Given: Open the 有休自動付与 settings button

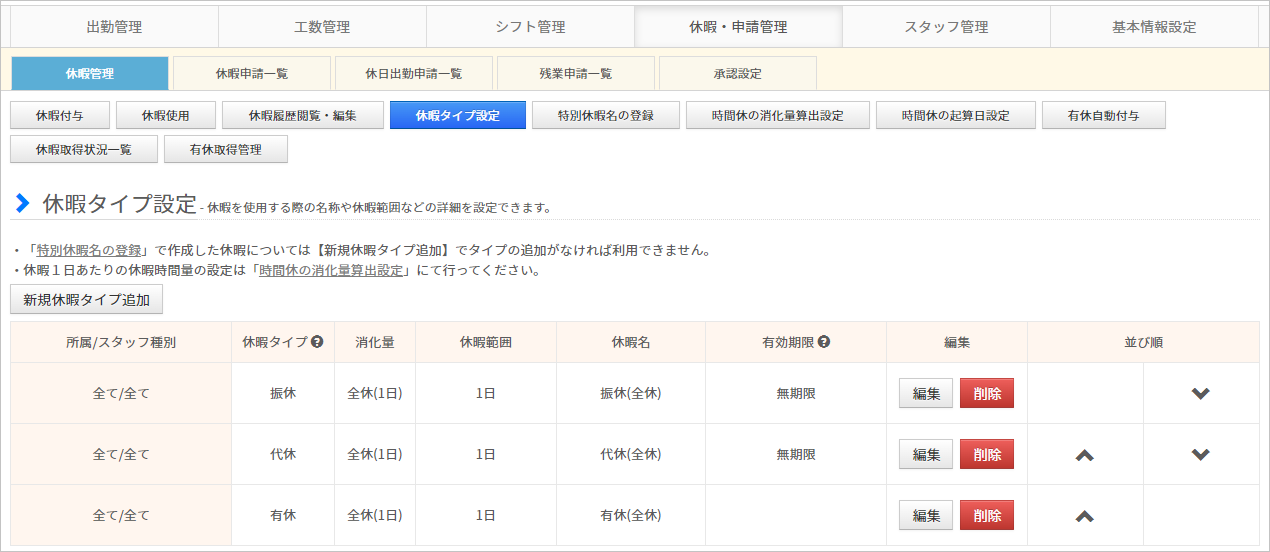Looking at the screenshot, I should 1103,116.
